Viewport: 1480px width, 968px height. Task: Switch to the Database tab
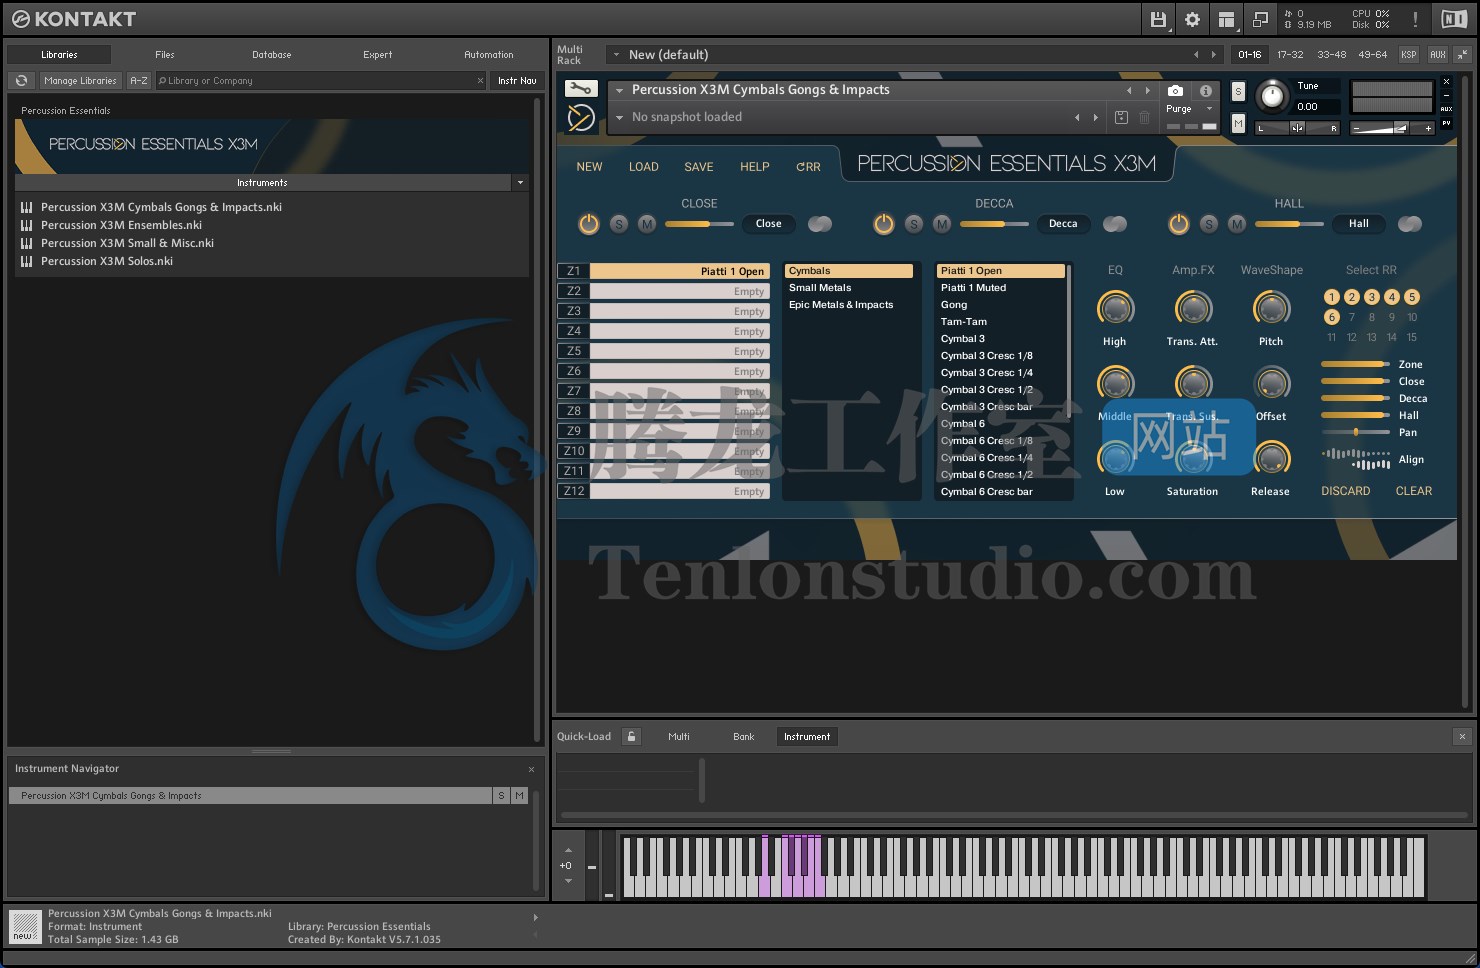tap(272, 55)
